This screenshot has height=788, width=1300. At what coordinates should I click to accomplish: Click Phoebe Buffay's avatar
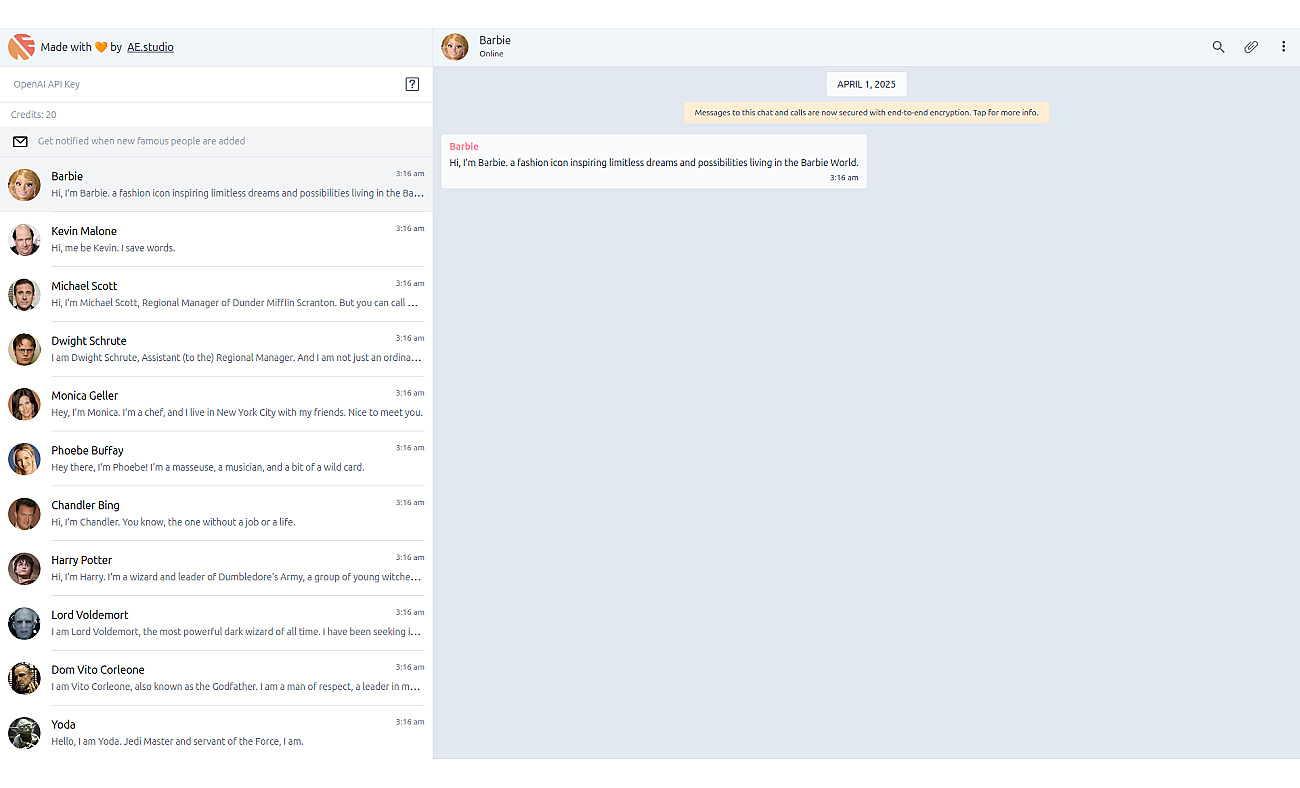click(x=25, y=459)
